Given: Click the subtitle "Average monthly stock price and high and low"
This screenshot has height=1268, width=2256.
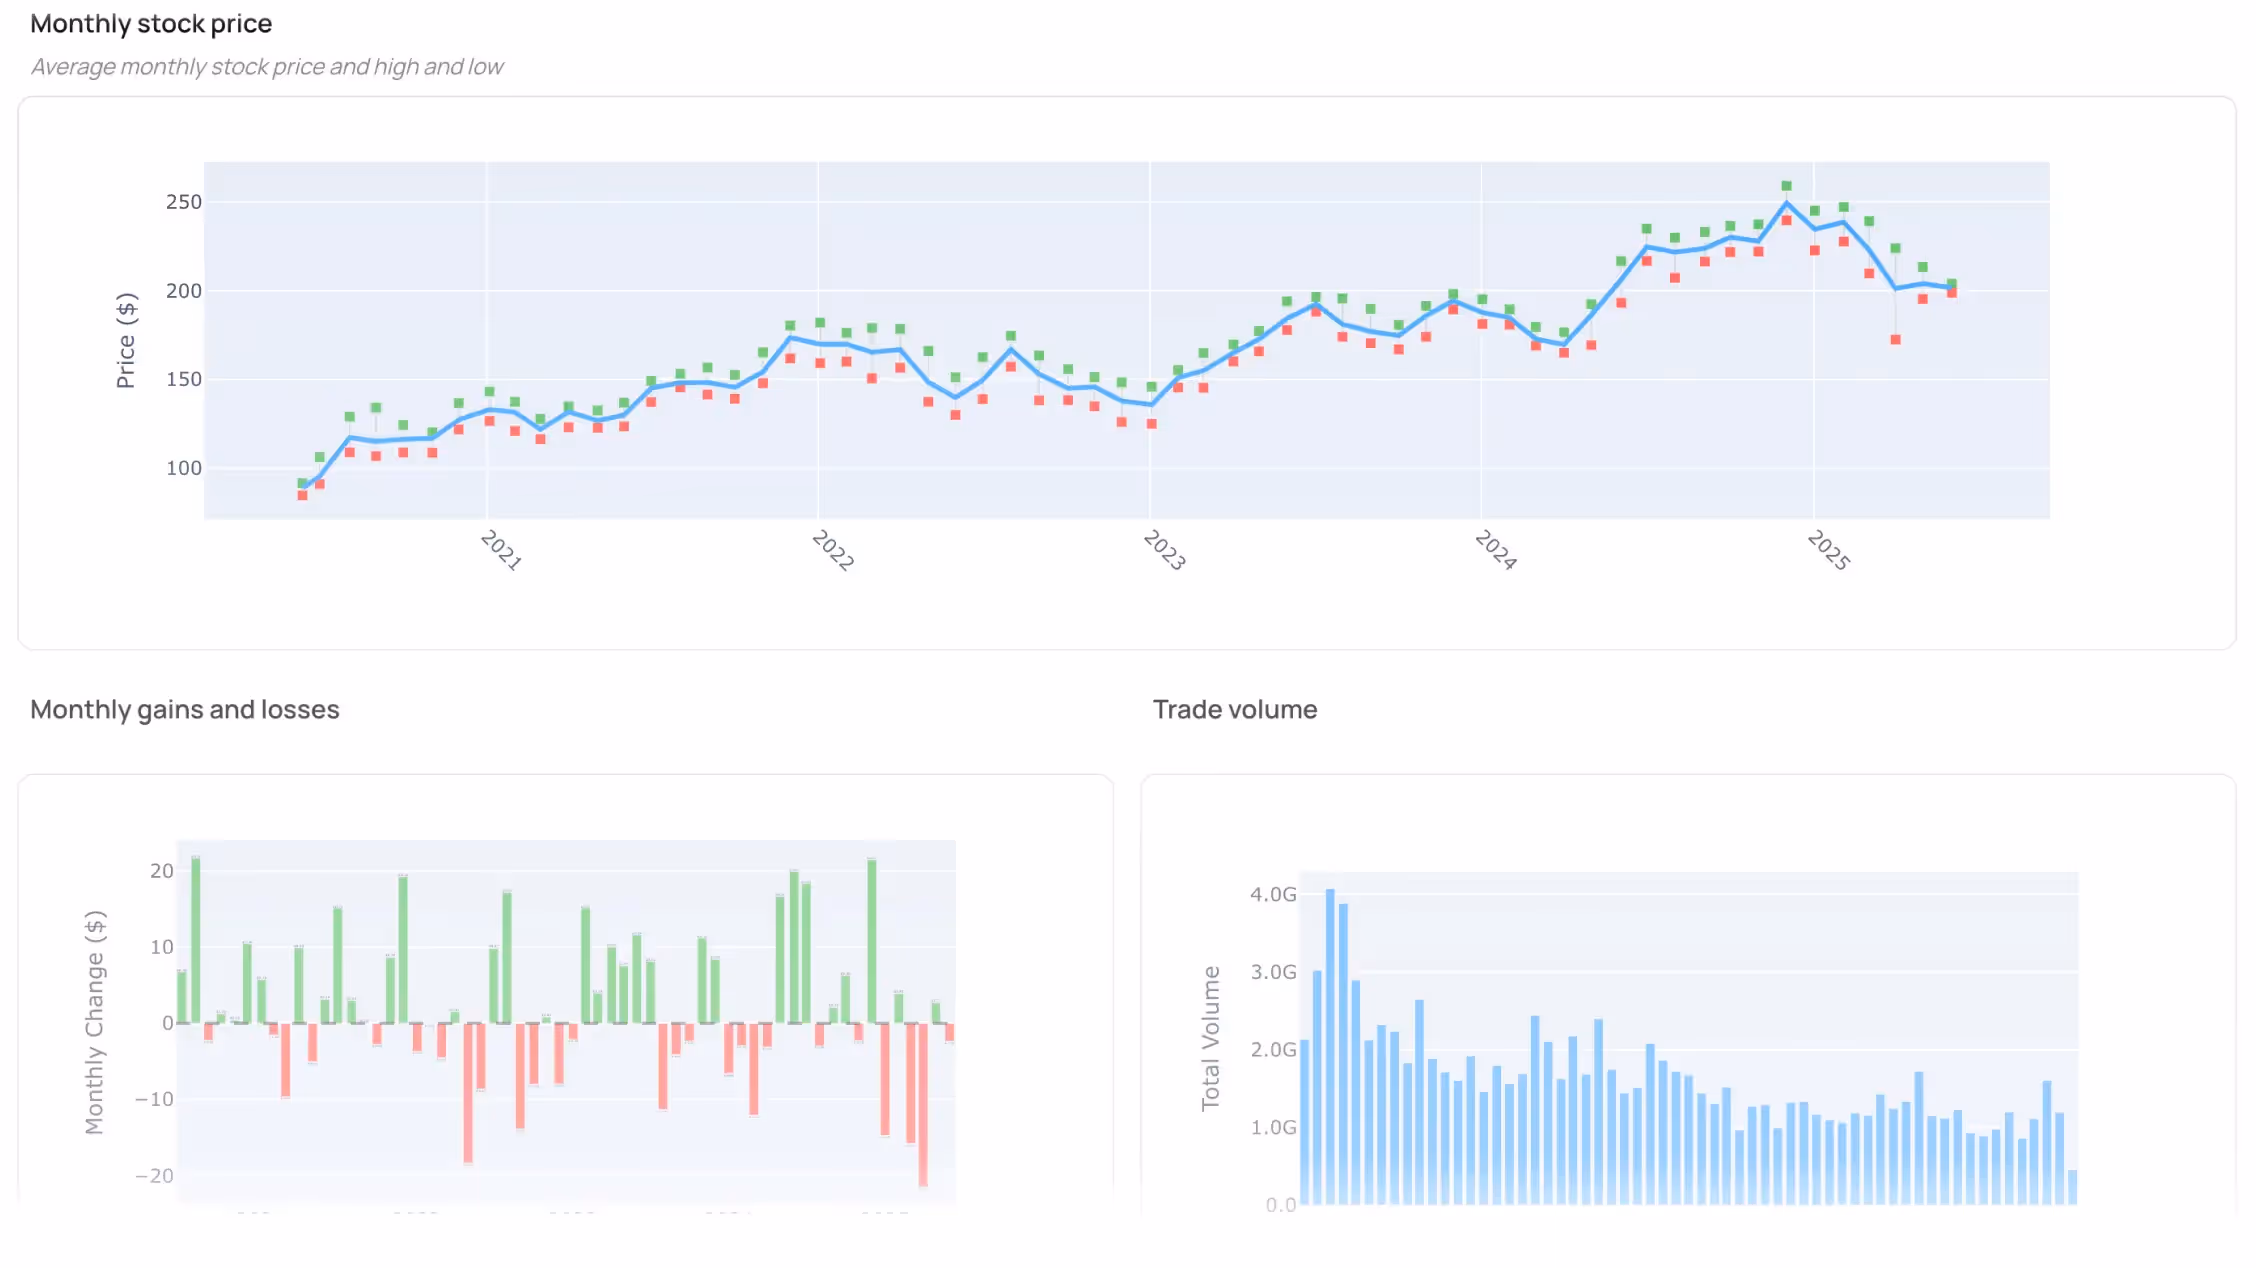Looking at the screenshot, I should click(x=267, y=66).
